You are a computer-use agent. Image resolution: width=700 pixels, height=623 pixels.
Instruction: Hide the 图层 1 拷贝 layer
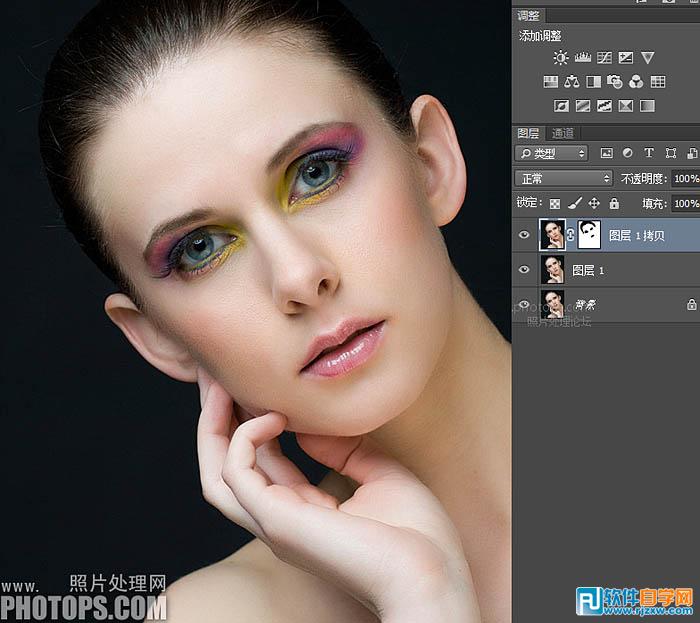coord(524,235)
